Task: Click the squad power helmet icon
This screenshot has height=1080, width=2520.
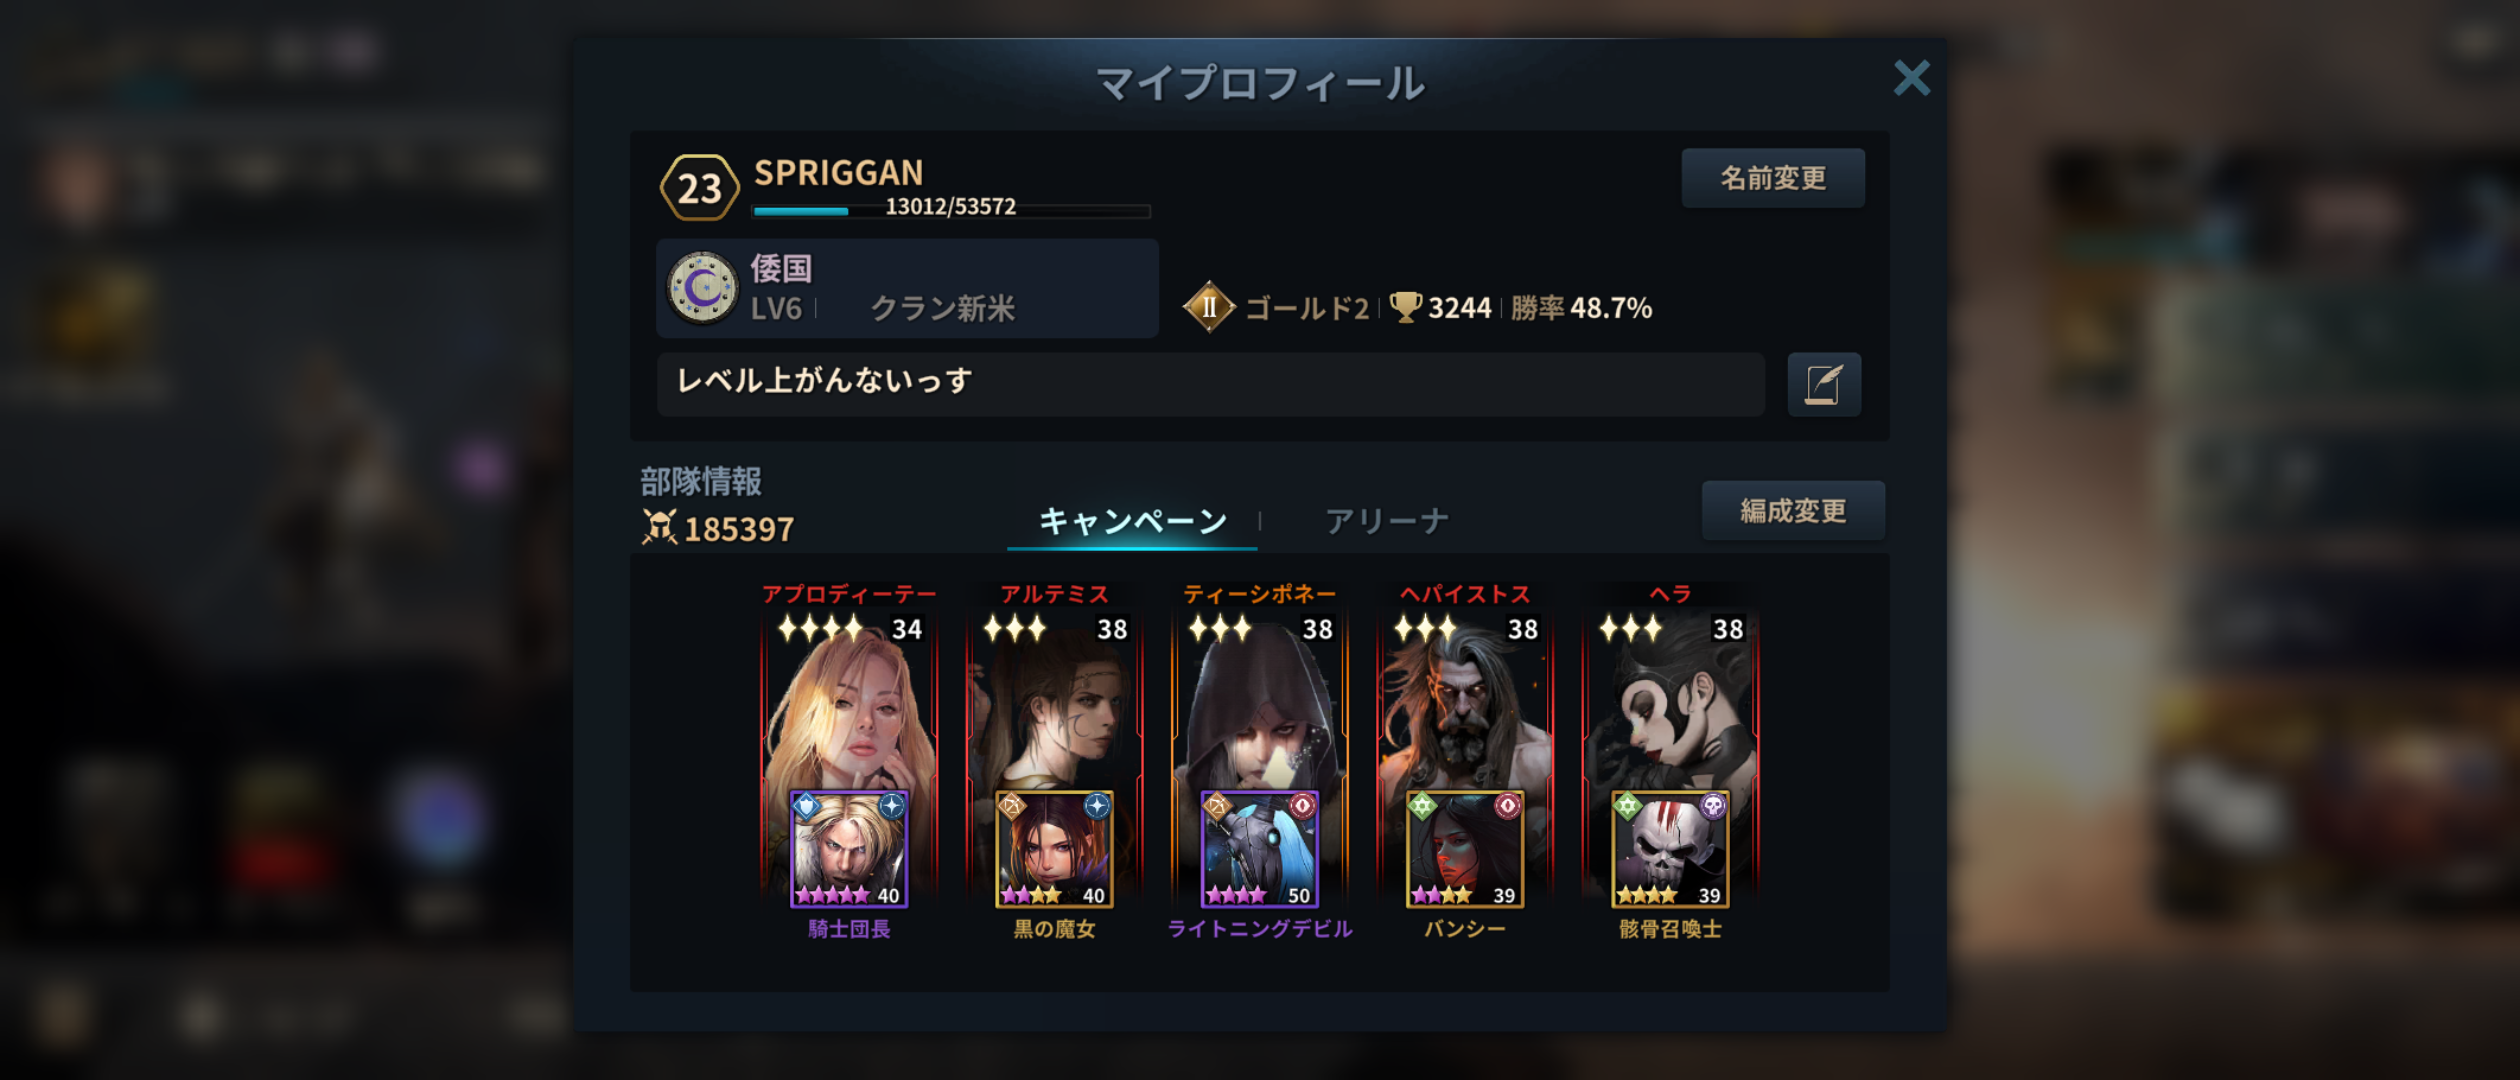Action: click(x=659, y=527)
